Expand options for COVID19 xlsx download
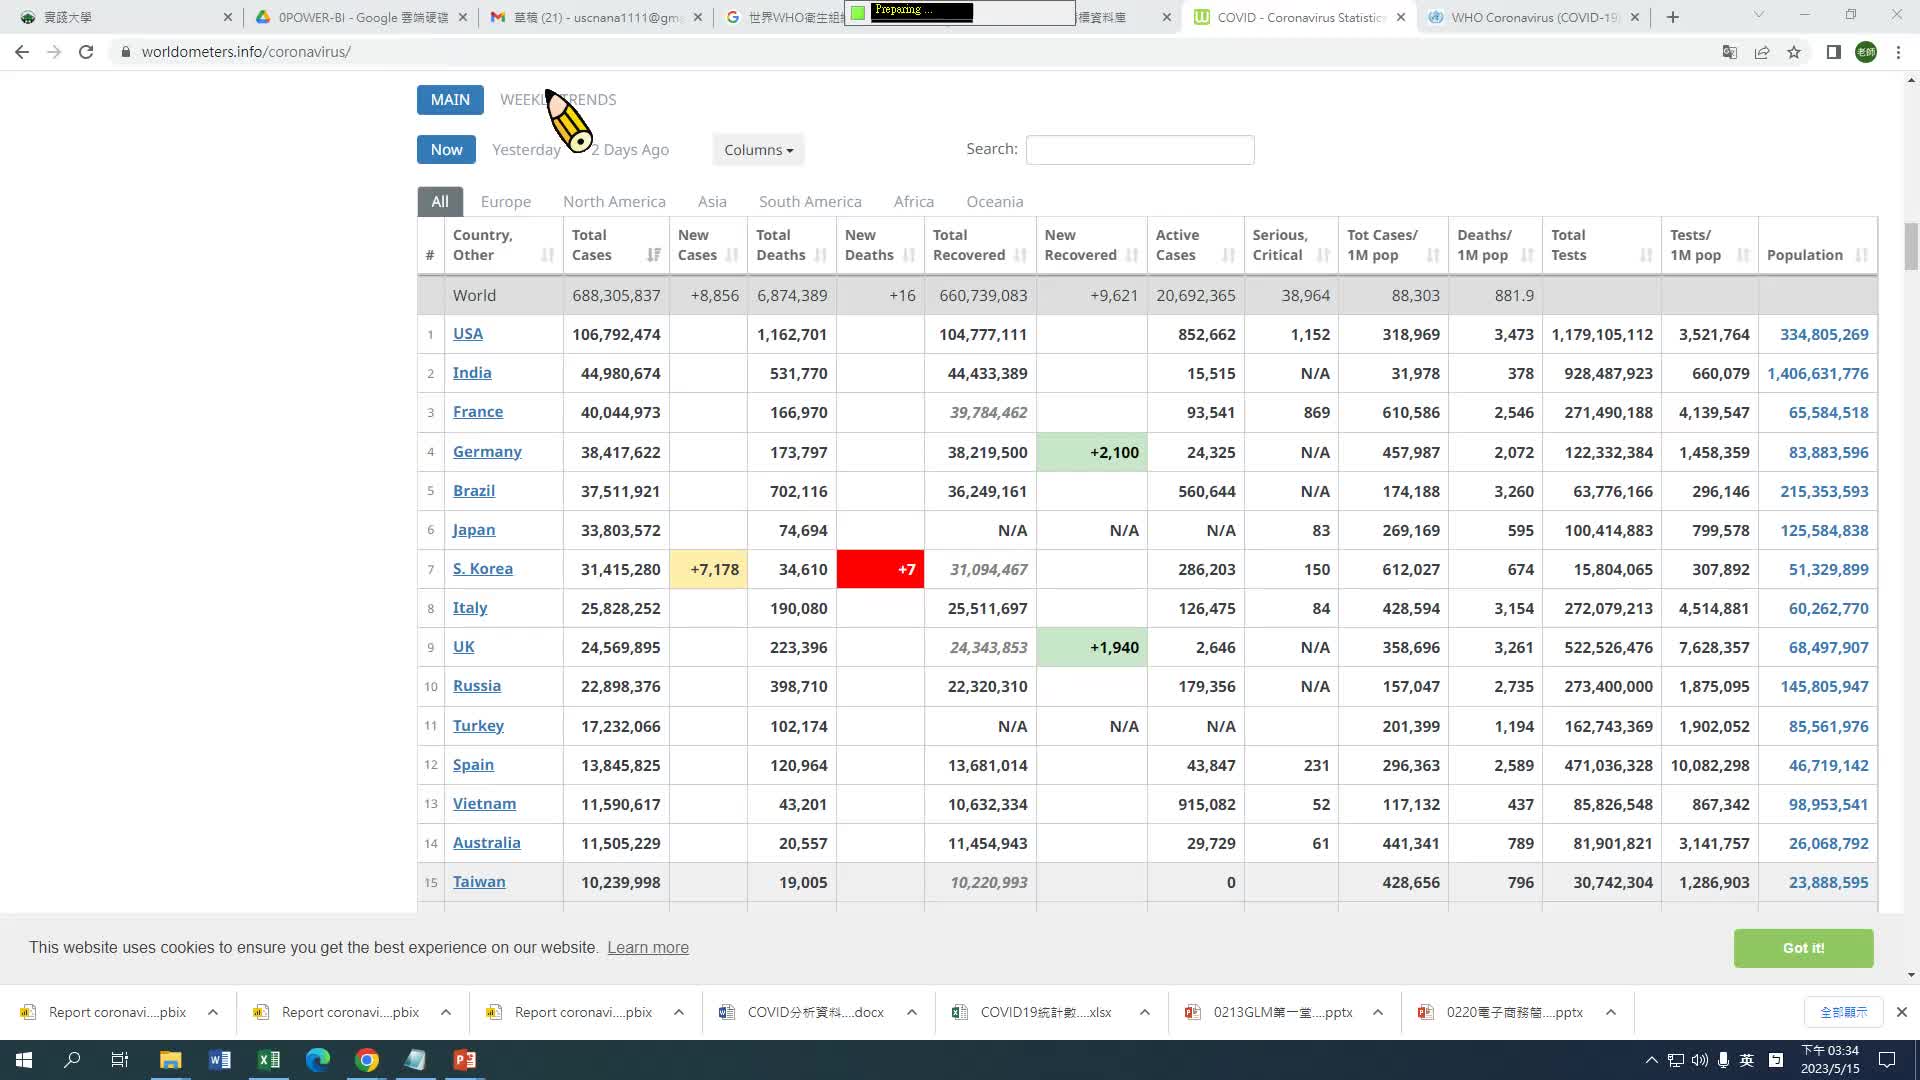Image resolution: width=1920 pixels, height=1080 pixels. tap(1145, 1012)
